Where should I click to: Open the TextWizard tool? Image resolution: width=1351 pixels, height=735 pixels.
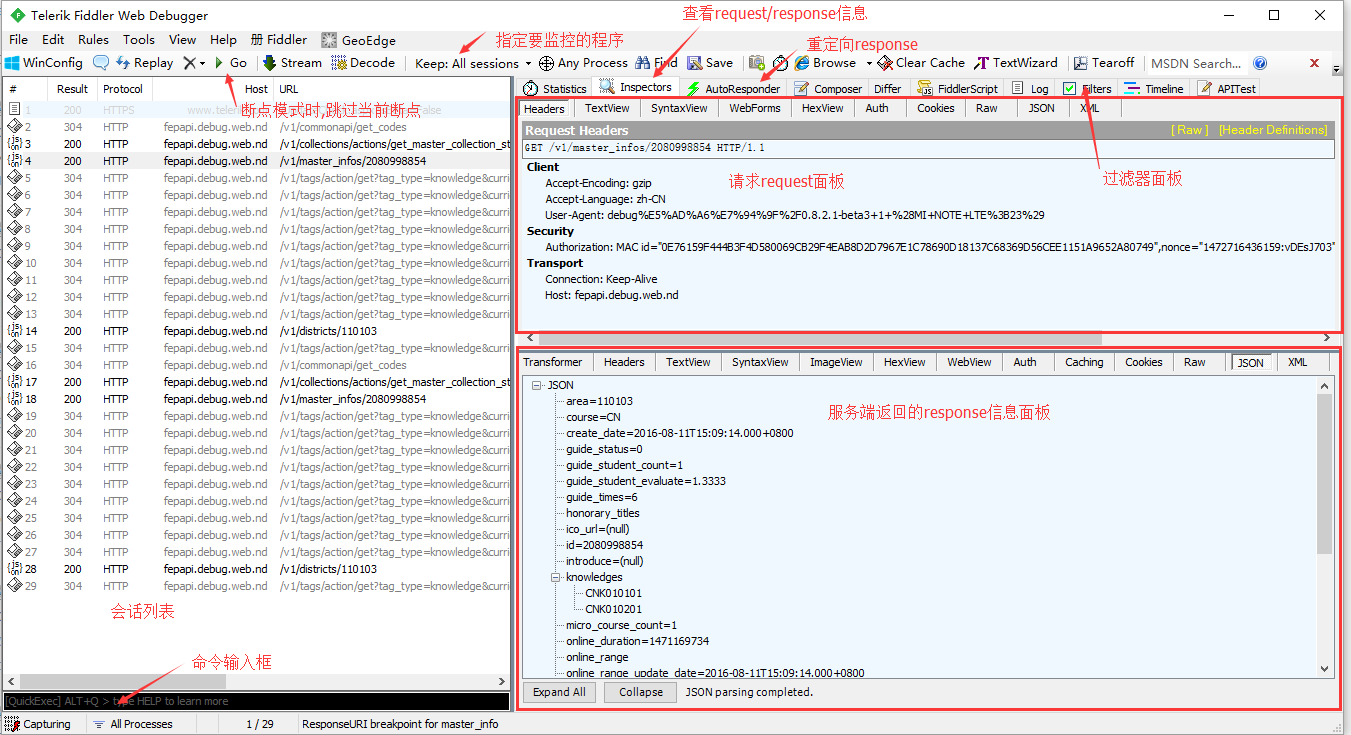click(x=1016, y=63)
